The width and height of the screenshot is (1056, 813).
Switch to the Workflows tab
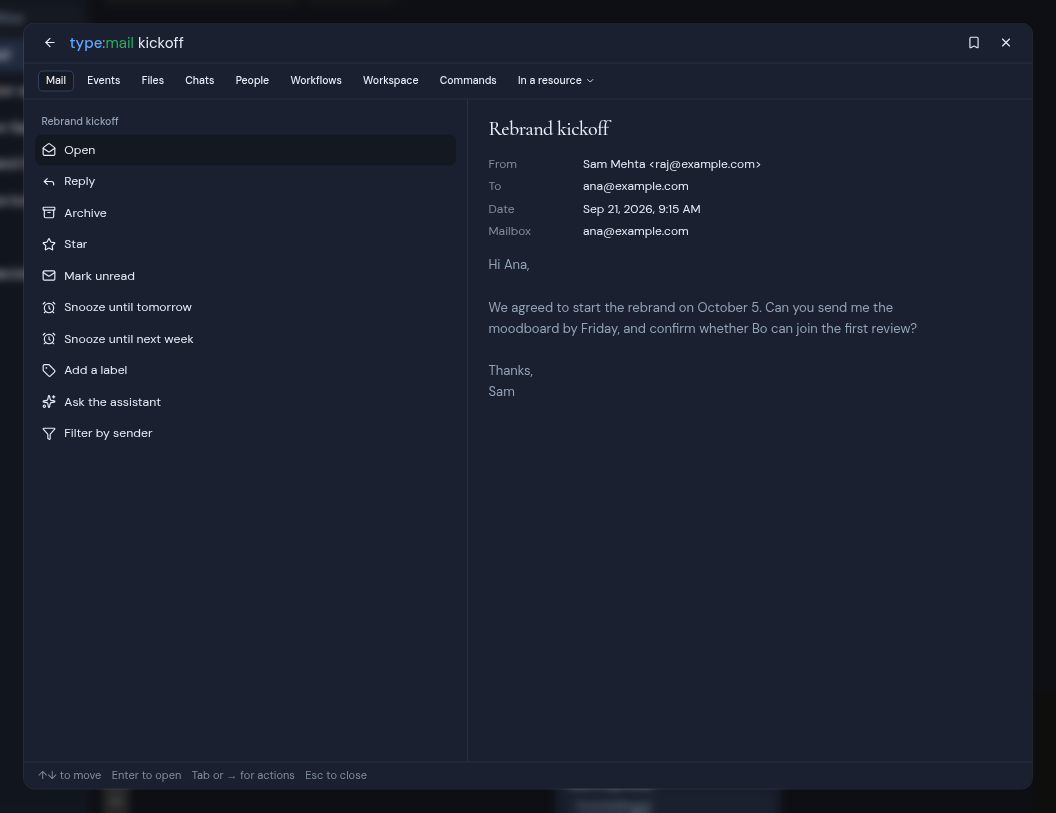click(x=316, y=80)
